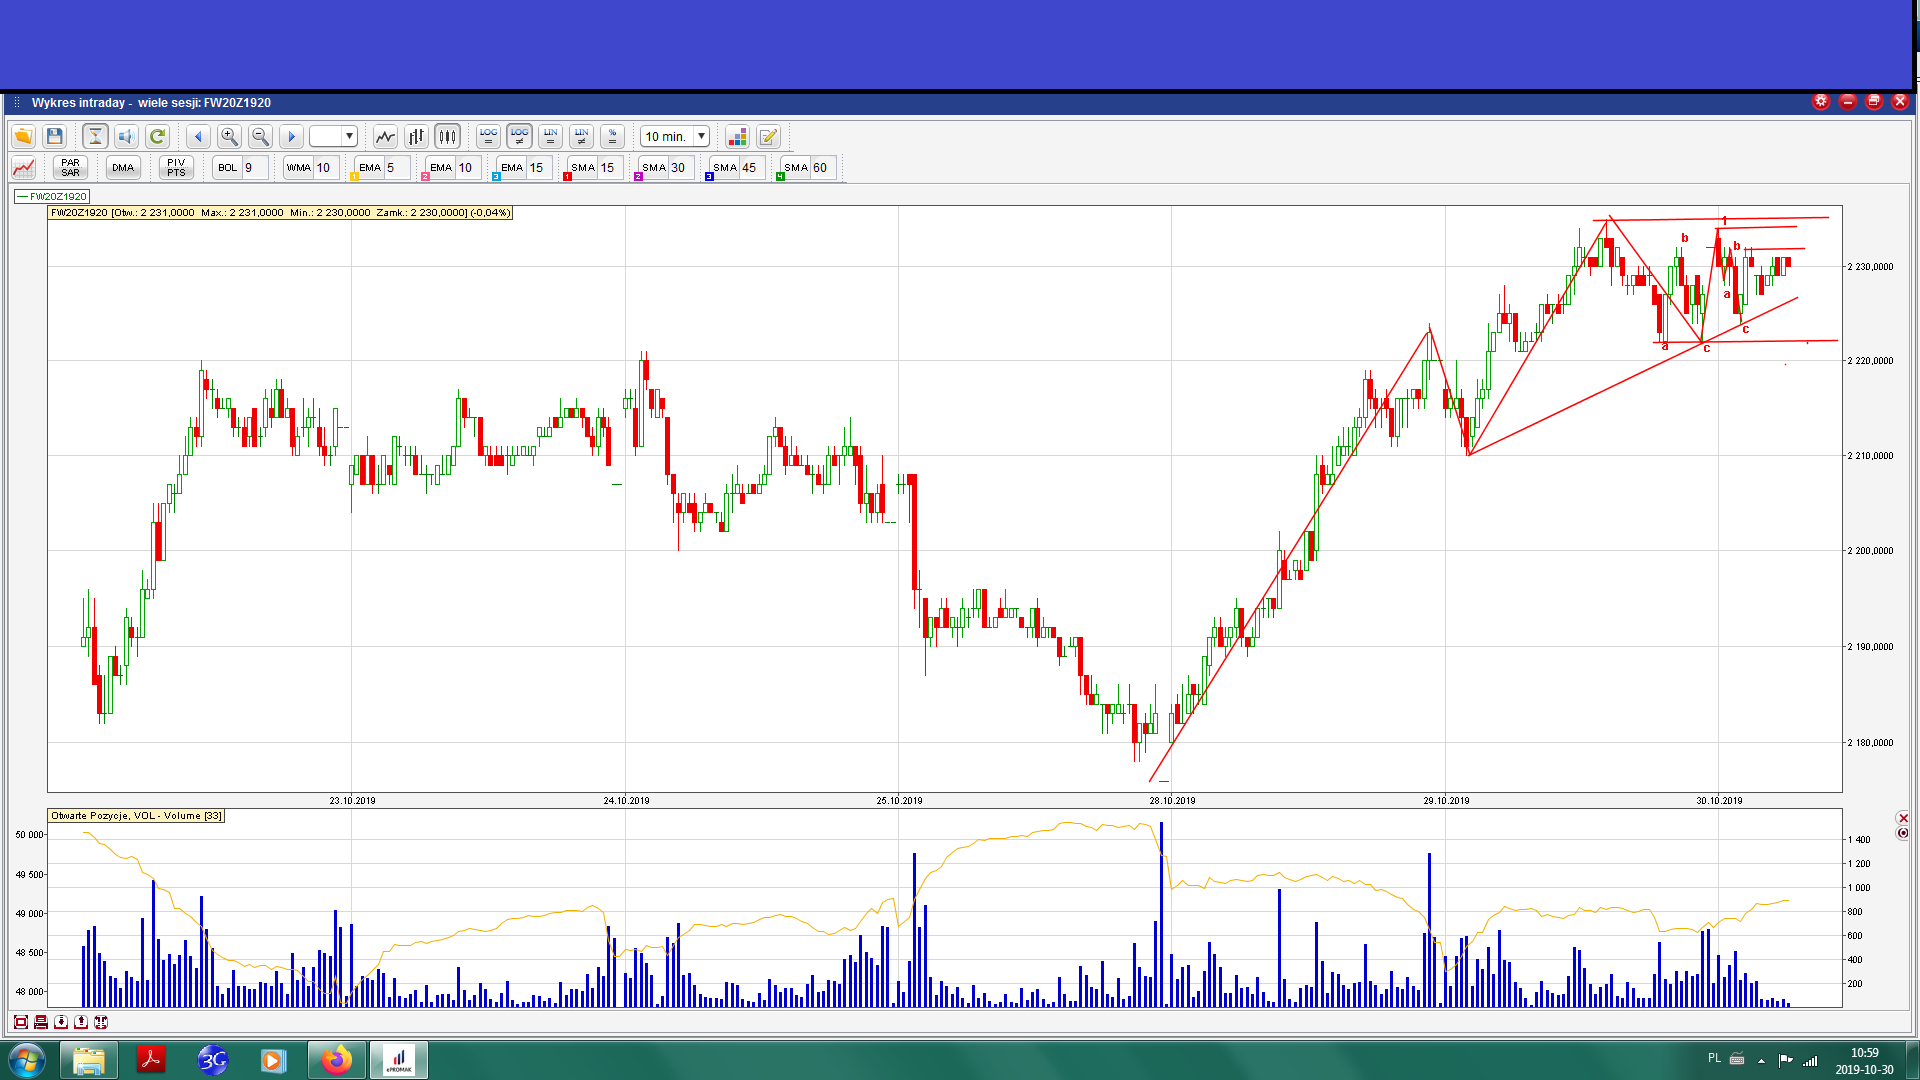Viewport: 1920px width, 1080px height.
Task: Click the refresh chart icon
Action: click(157, 136)
